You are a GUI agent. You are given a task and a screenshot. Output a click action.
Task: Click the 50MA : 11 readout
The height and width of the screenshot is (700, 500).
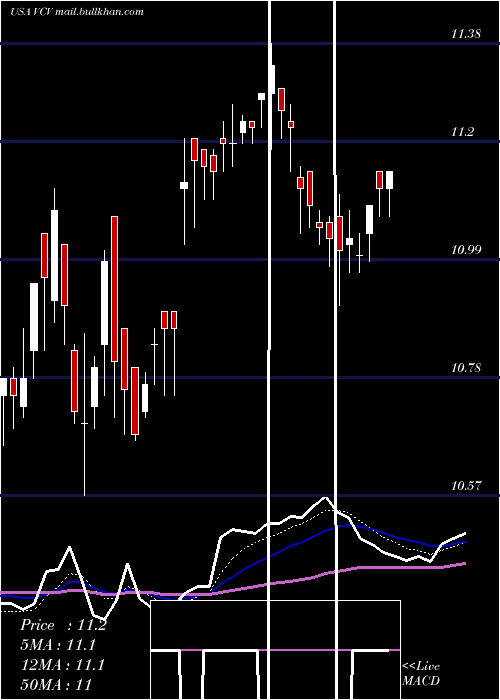tap(56, 684)
